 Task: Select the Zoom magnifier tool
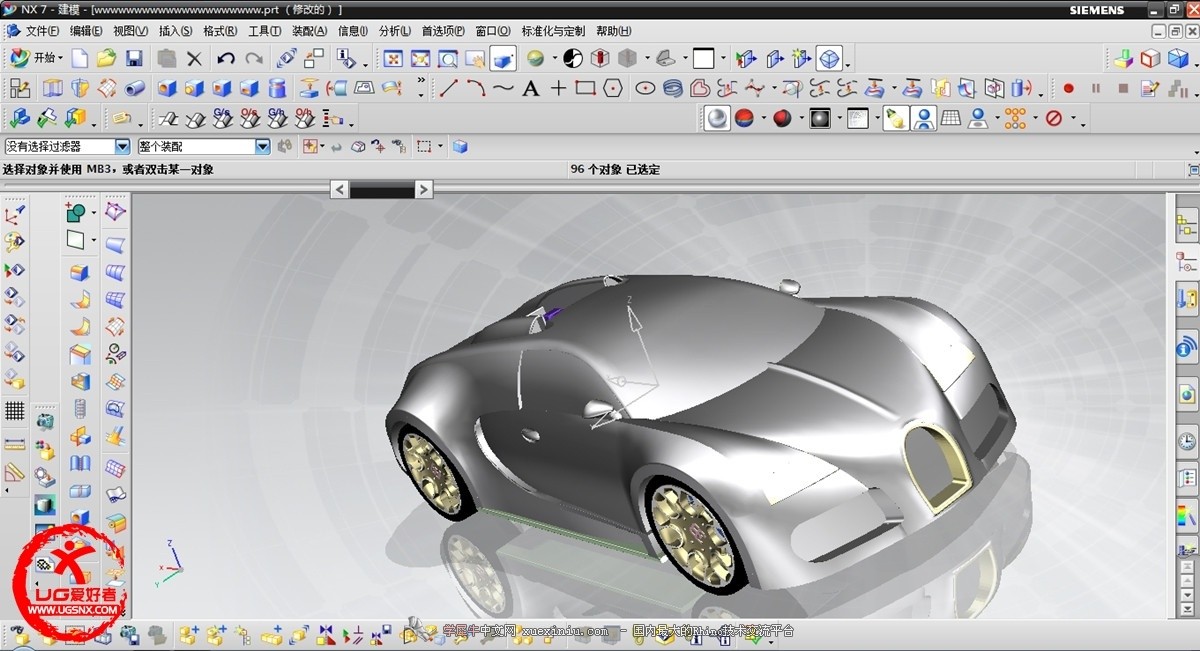click(447, 59)
